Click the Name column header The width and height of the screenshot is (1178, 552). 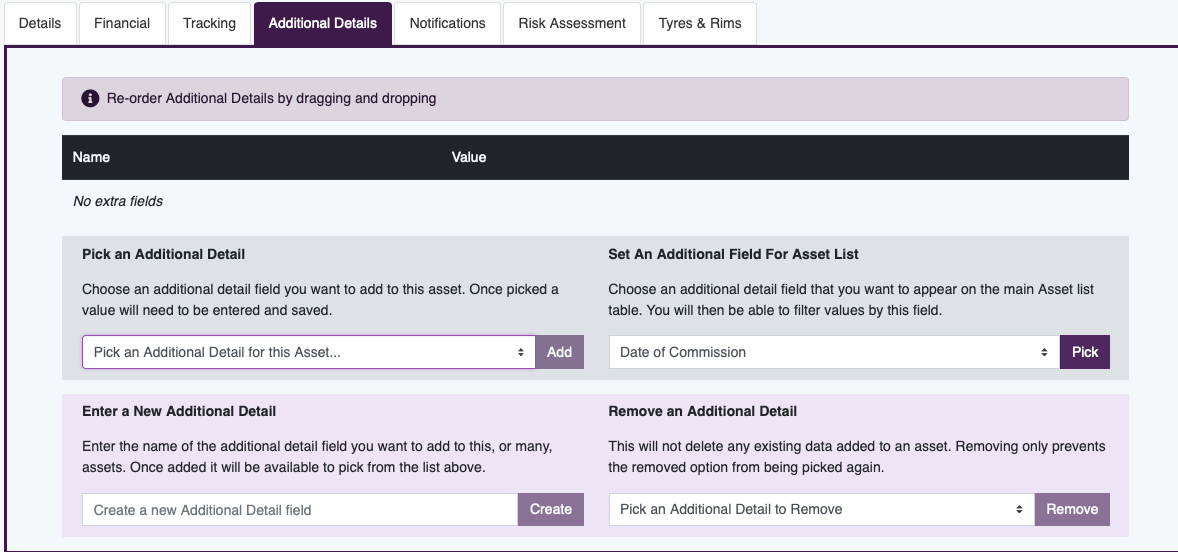[92, 157]
